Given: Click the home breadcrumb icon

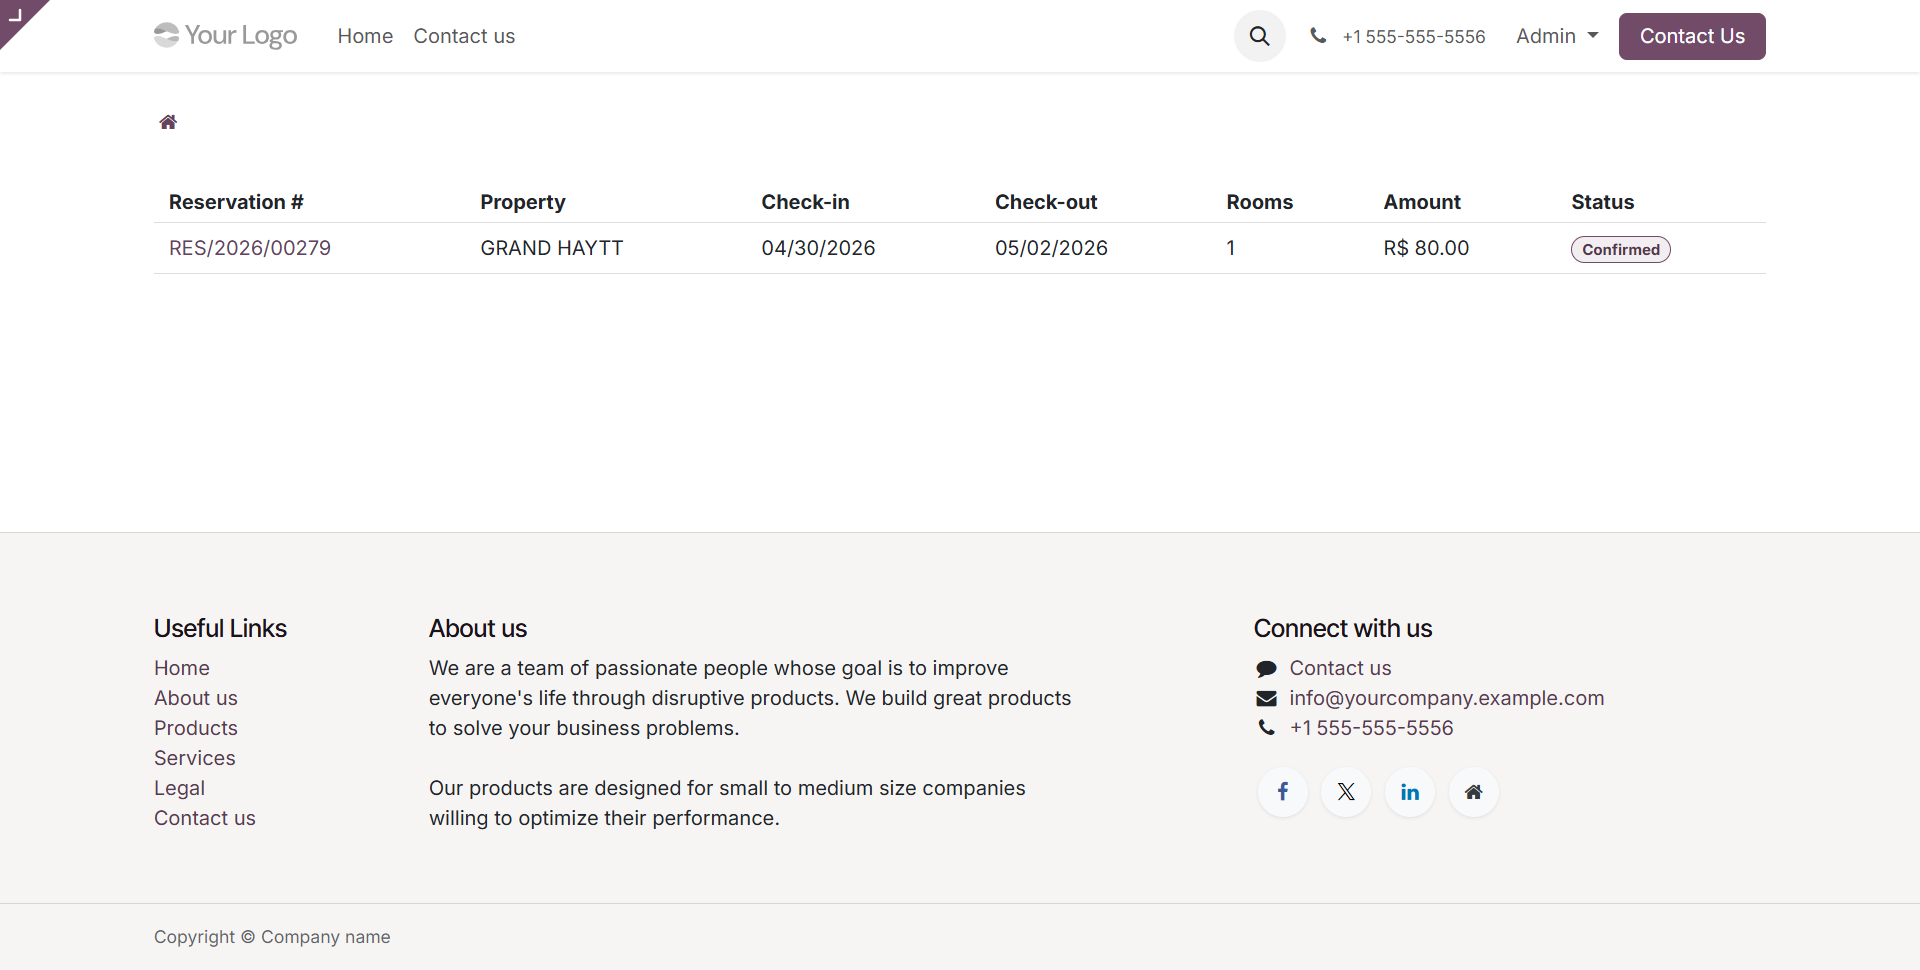Looking at the screenshot, I should 168,122.
